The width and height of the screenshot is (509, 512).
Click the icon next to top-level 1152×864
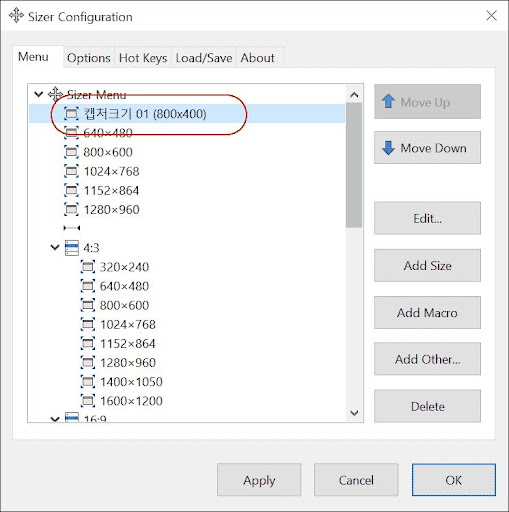point(71,190)
